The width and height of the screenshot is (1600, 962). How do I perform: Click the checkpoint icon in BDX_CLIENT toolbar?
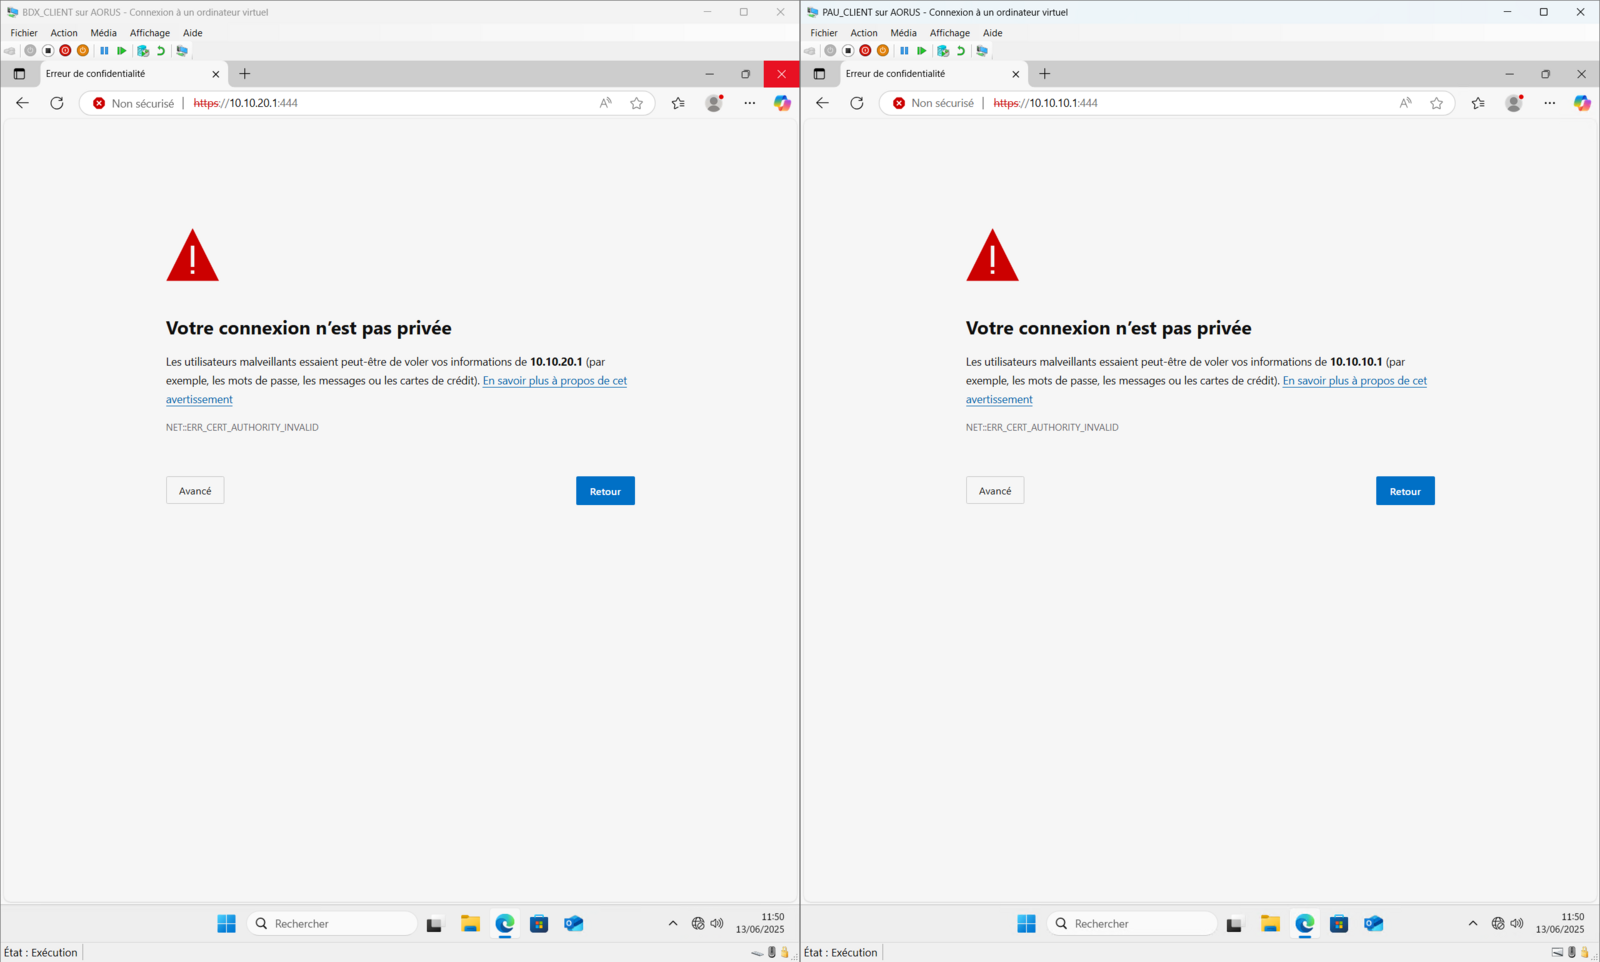143,51
